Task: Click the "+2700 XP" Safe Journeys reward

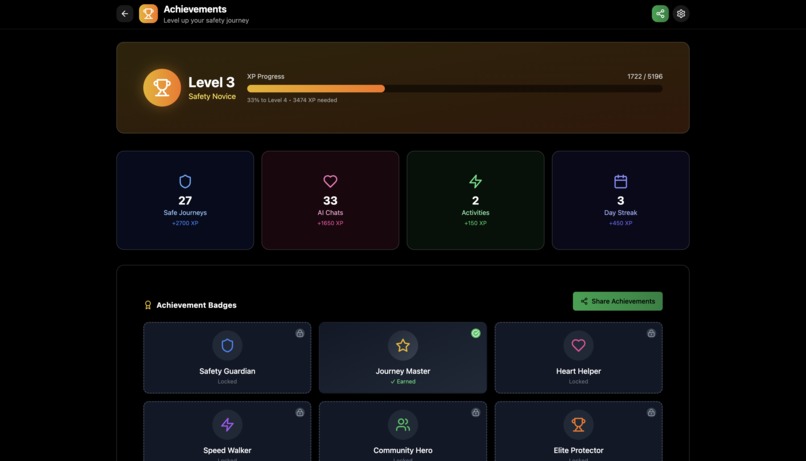Action: click(185, 223)
